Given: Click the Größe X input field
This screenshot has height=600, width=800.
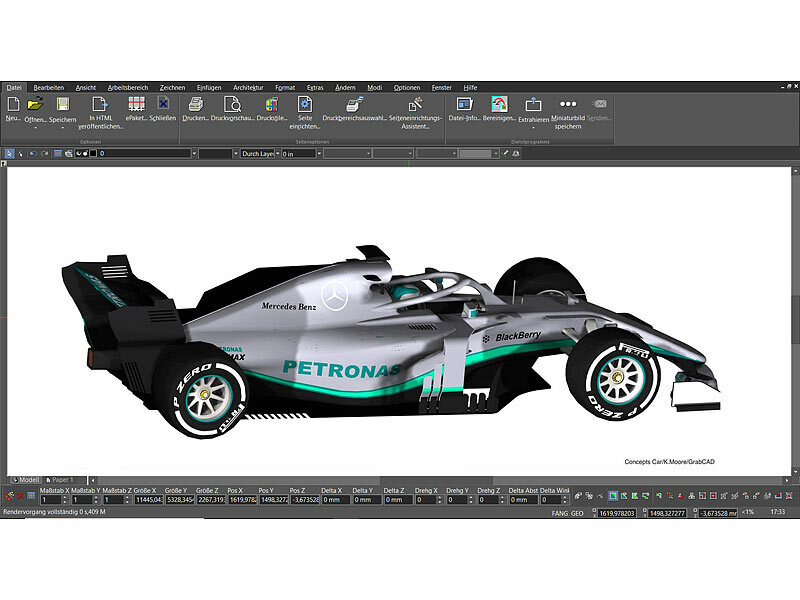Looking at the screenshot, I should tap(148, 500).
